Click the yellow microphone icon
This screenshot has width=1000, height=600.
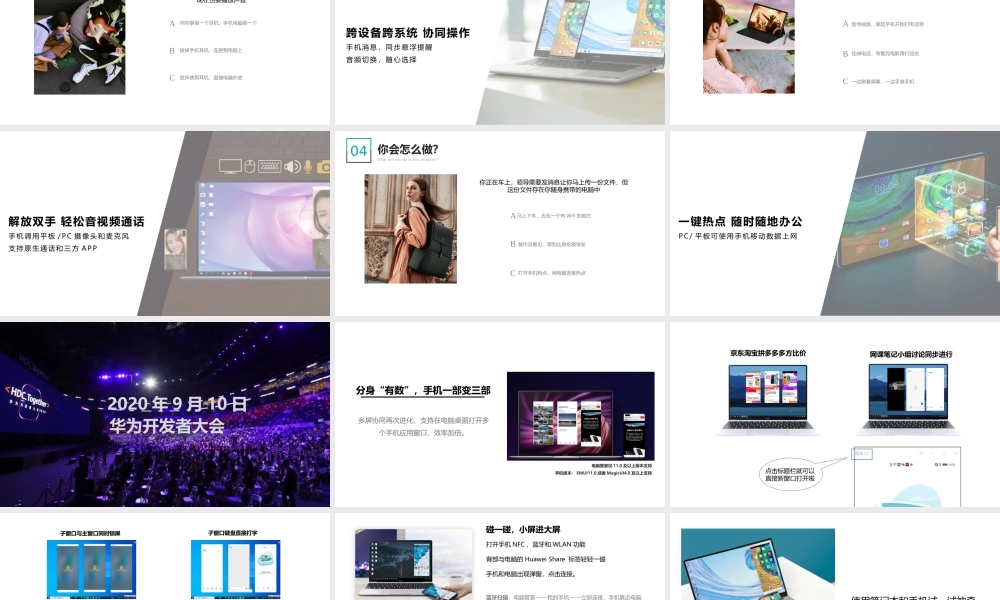(x=308, y=166)
